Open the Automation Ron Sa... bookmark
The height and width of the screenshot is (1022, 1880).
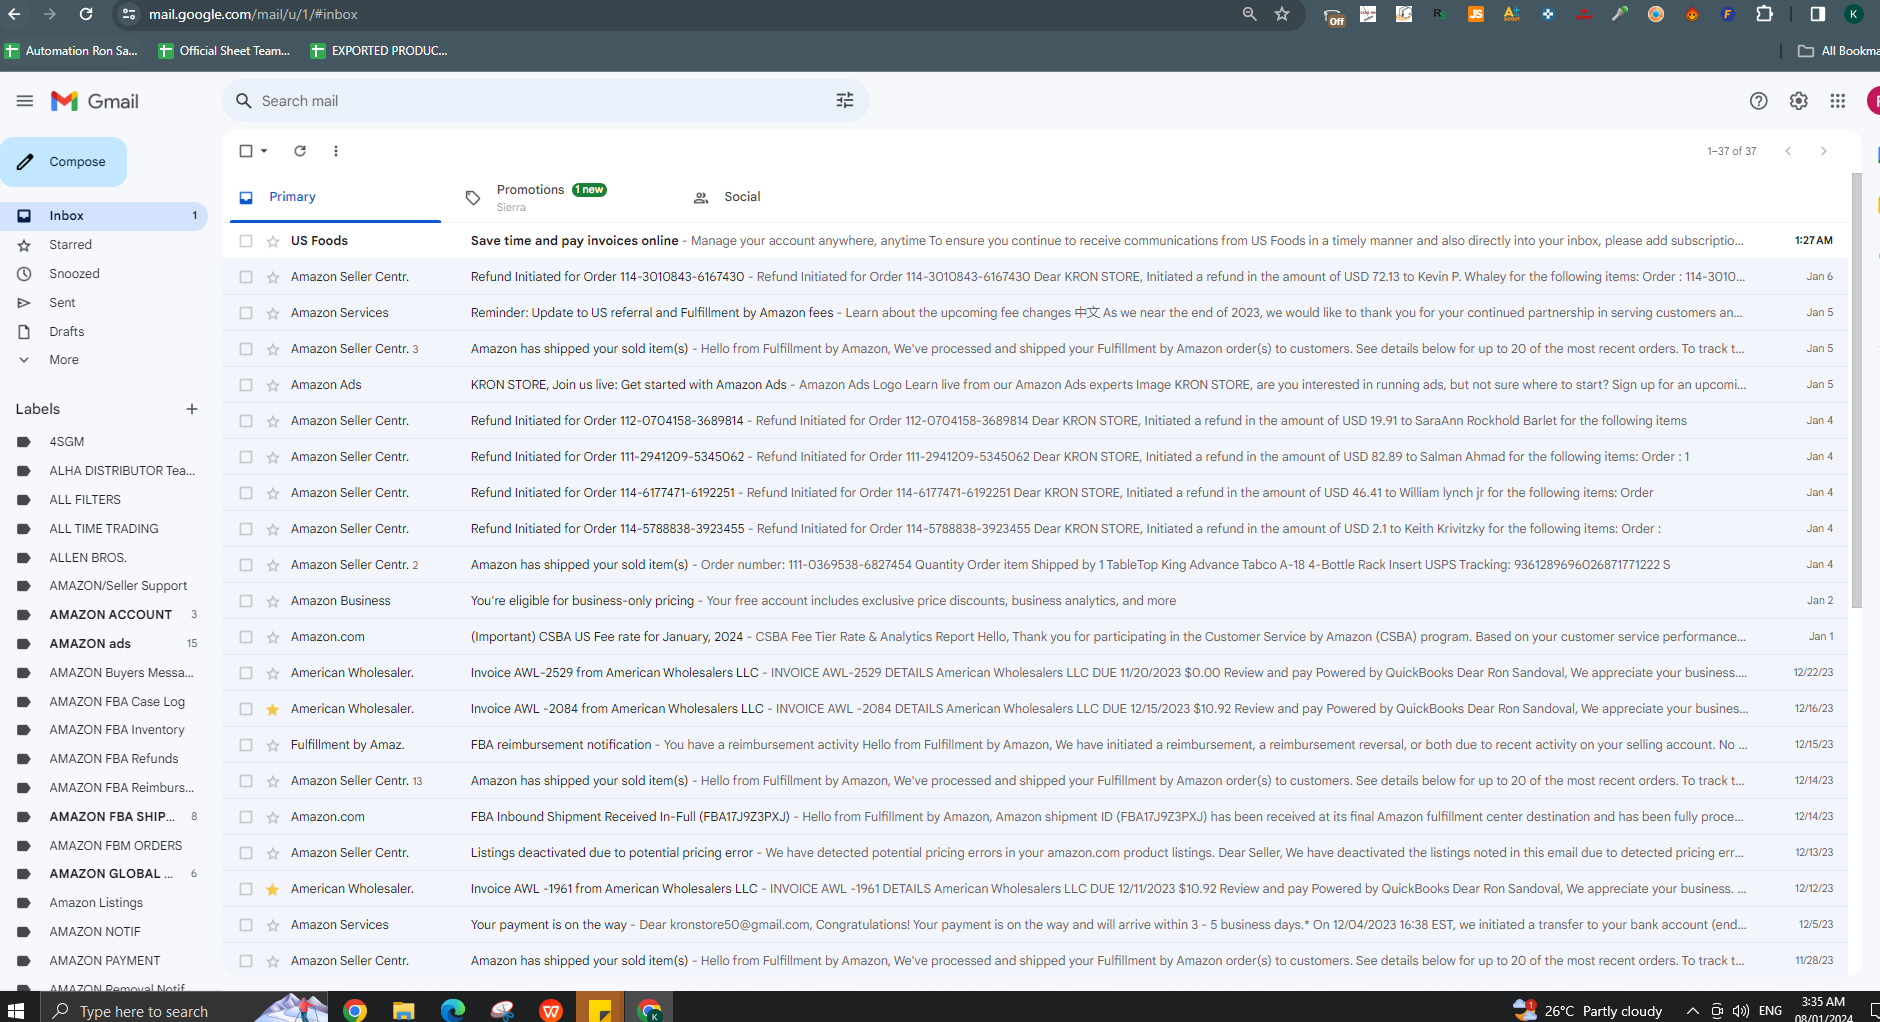click(72, 51)
